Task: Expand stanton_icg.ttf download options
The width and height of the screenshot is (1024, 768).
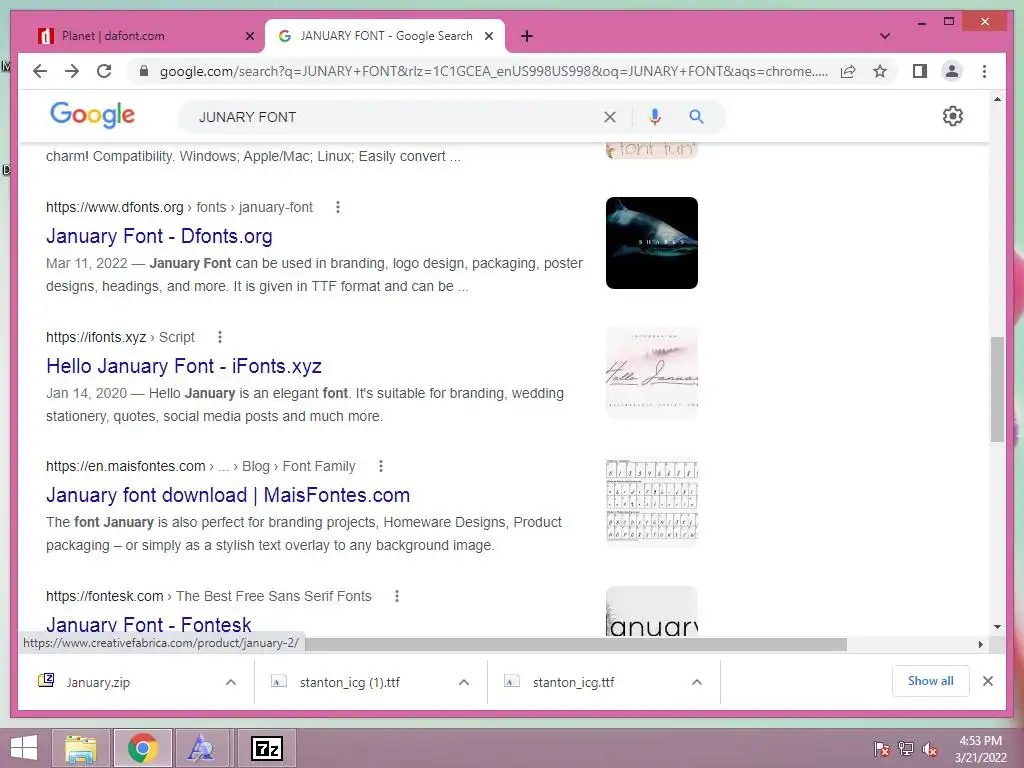Action: click(x=697, y=682)
